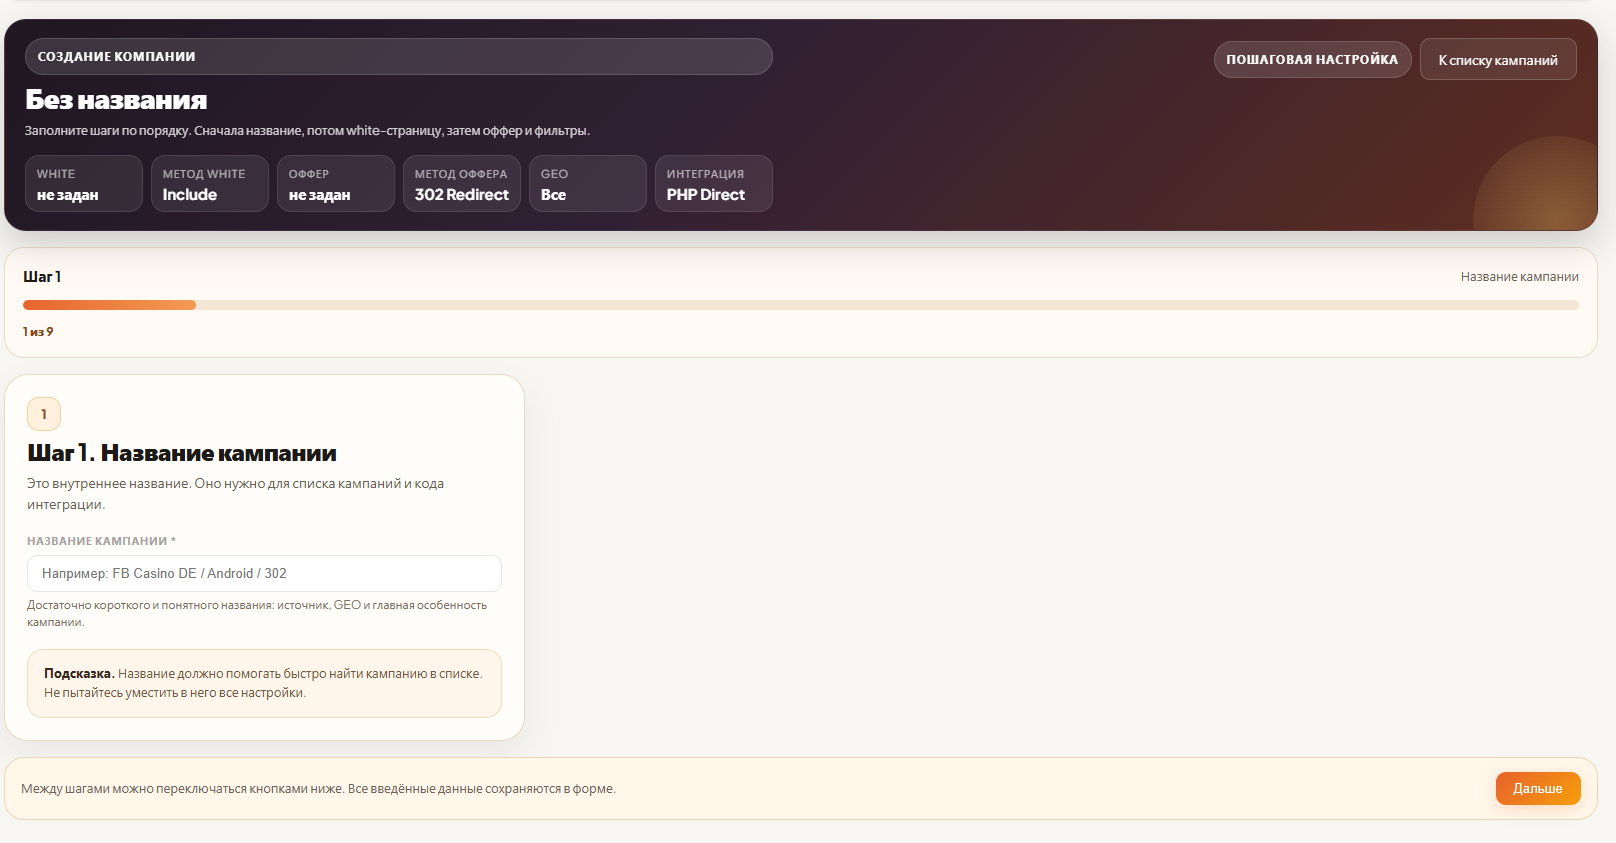Select the WHITE не задан summary chip
This screenshot has height=843, width=1616.
tap(83, 184)
